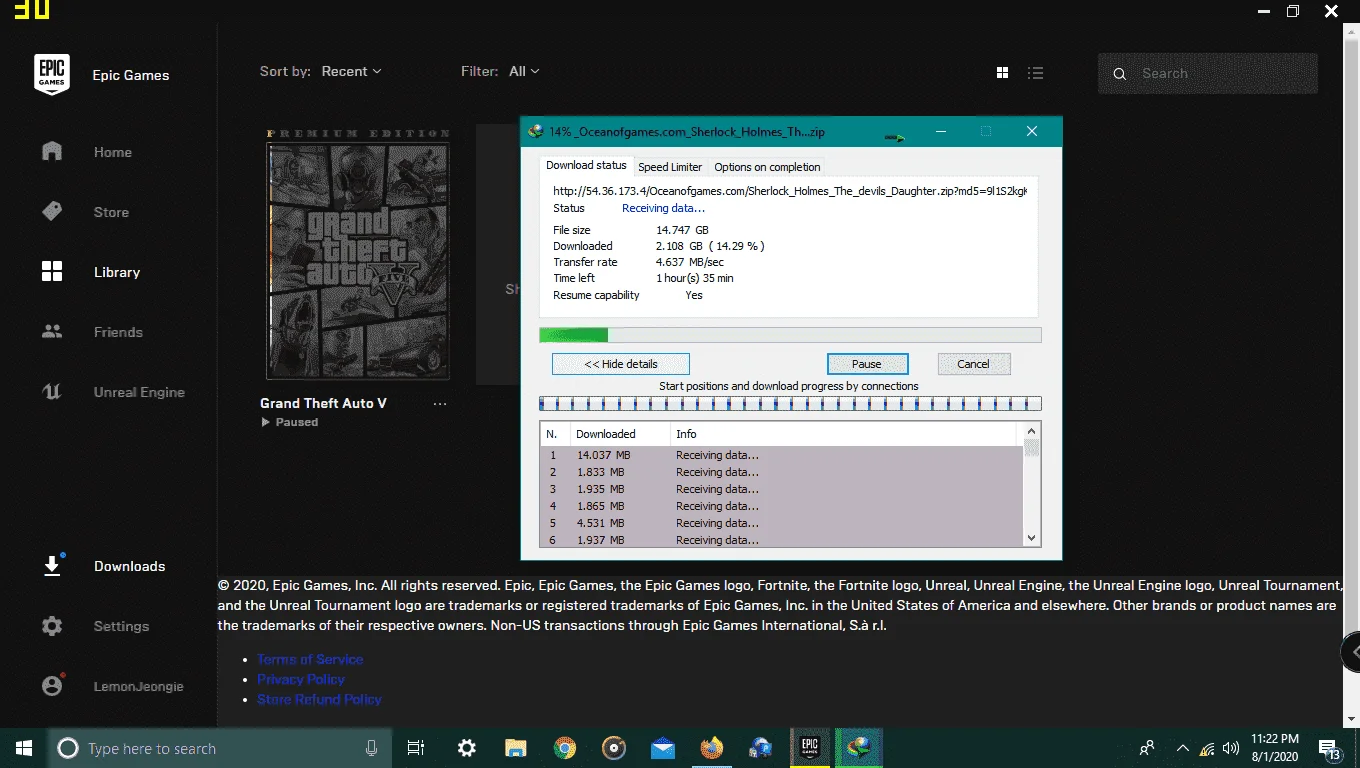The image size is (1360, 768).
Task: Click the Library grid icon in sidebar
Action: click(52, 272)
